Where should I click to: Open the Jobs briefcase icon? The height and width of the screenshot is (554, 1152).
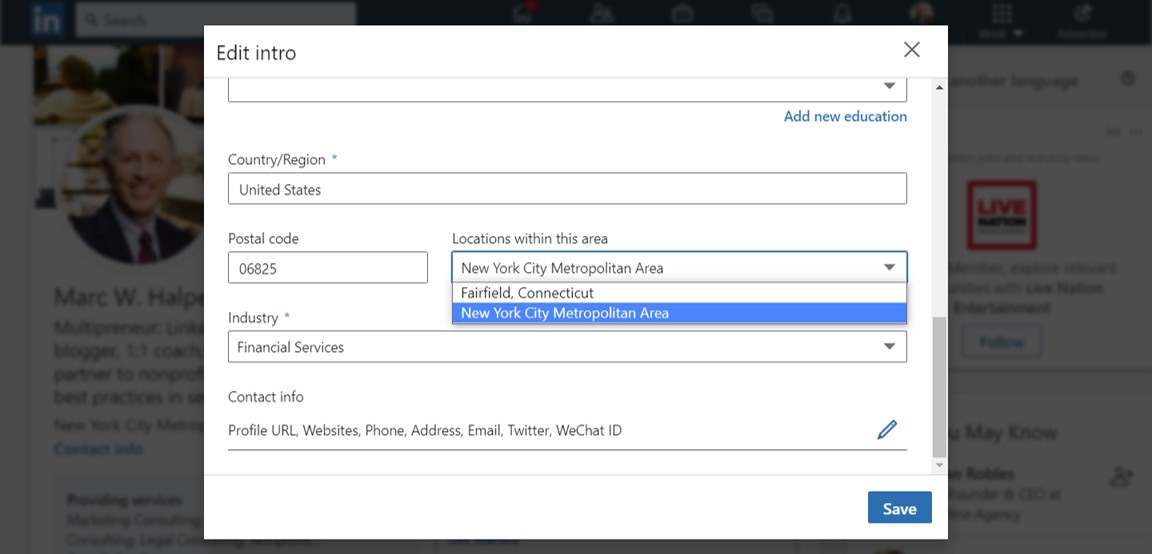point(682,14)
